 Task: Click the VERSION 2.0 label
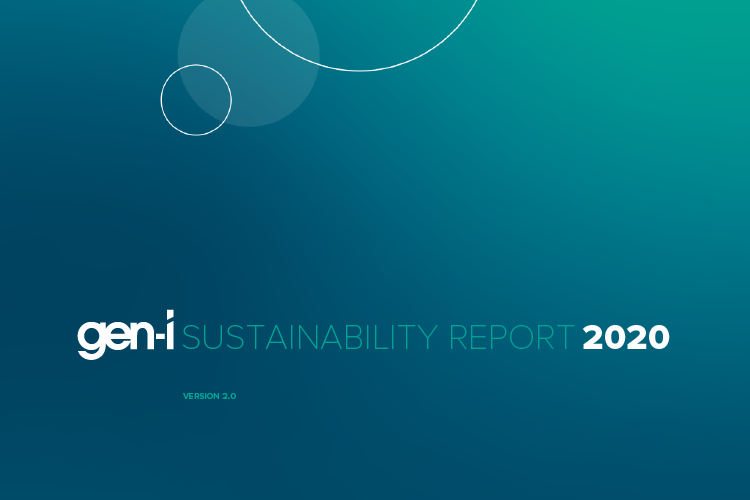pyautogui.click(x=209, y=397)
